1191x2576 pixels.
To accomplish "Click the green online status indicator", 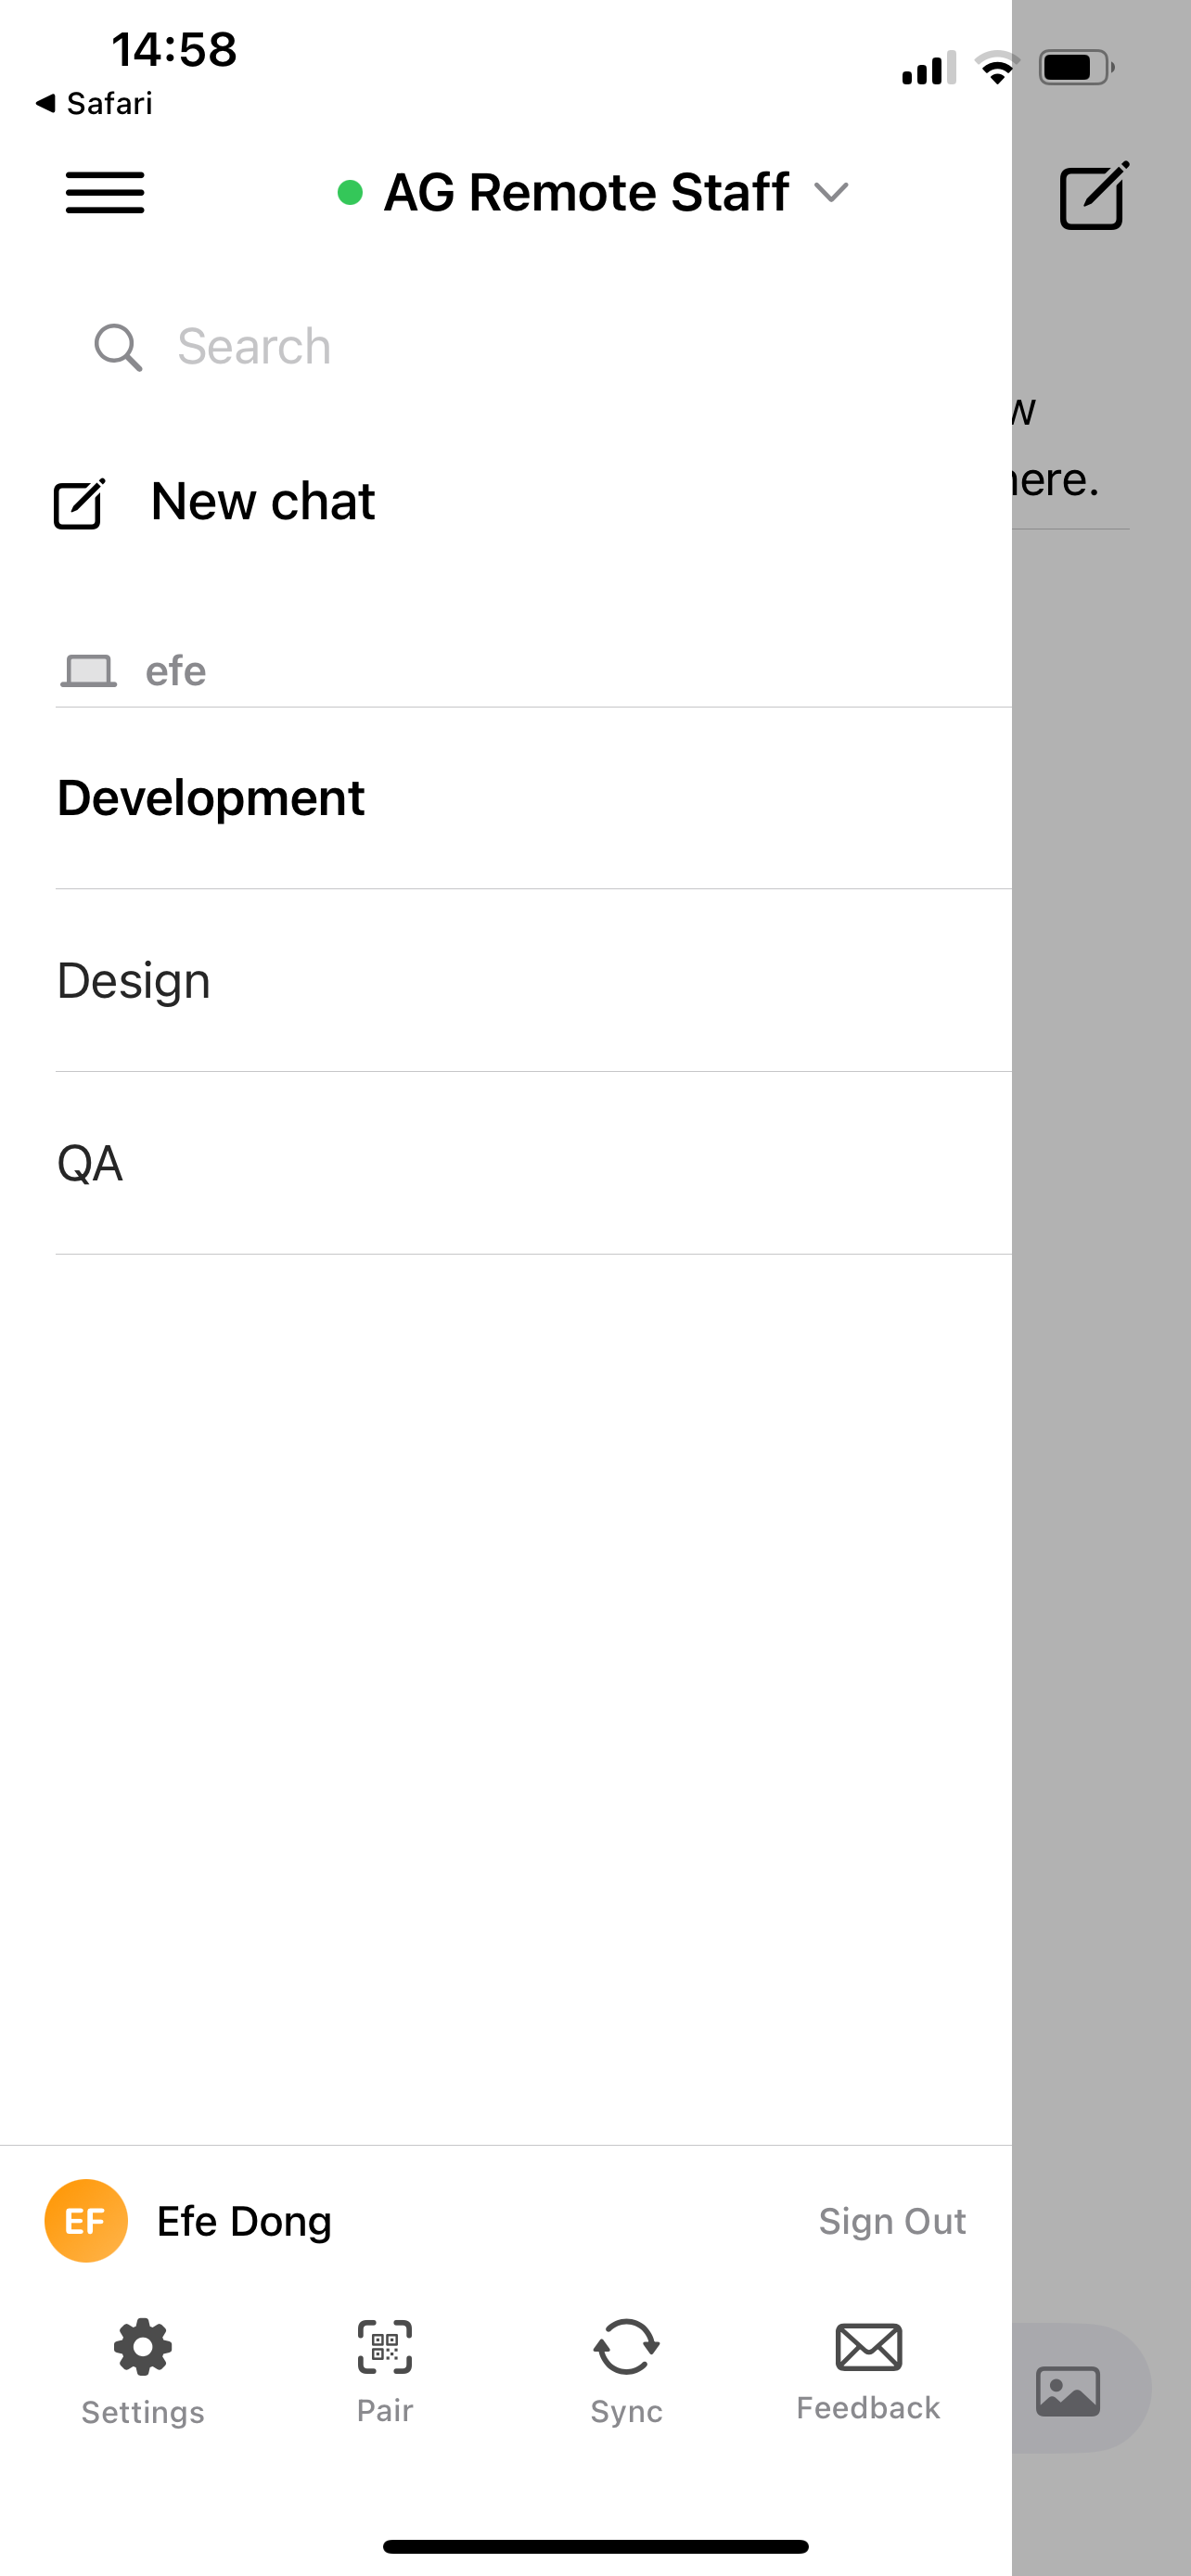I will point(352,193).
